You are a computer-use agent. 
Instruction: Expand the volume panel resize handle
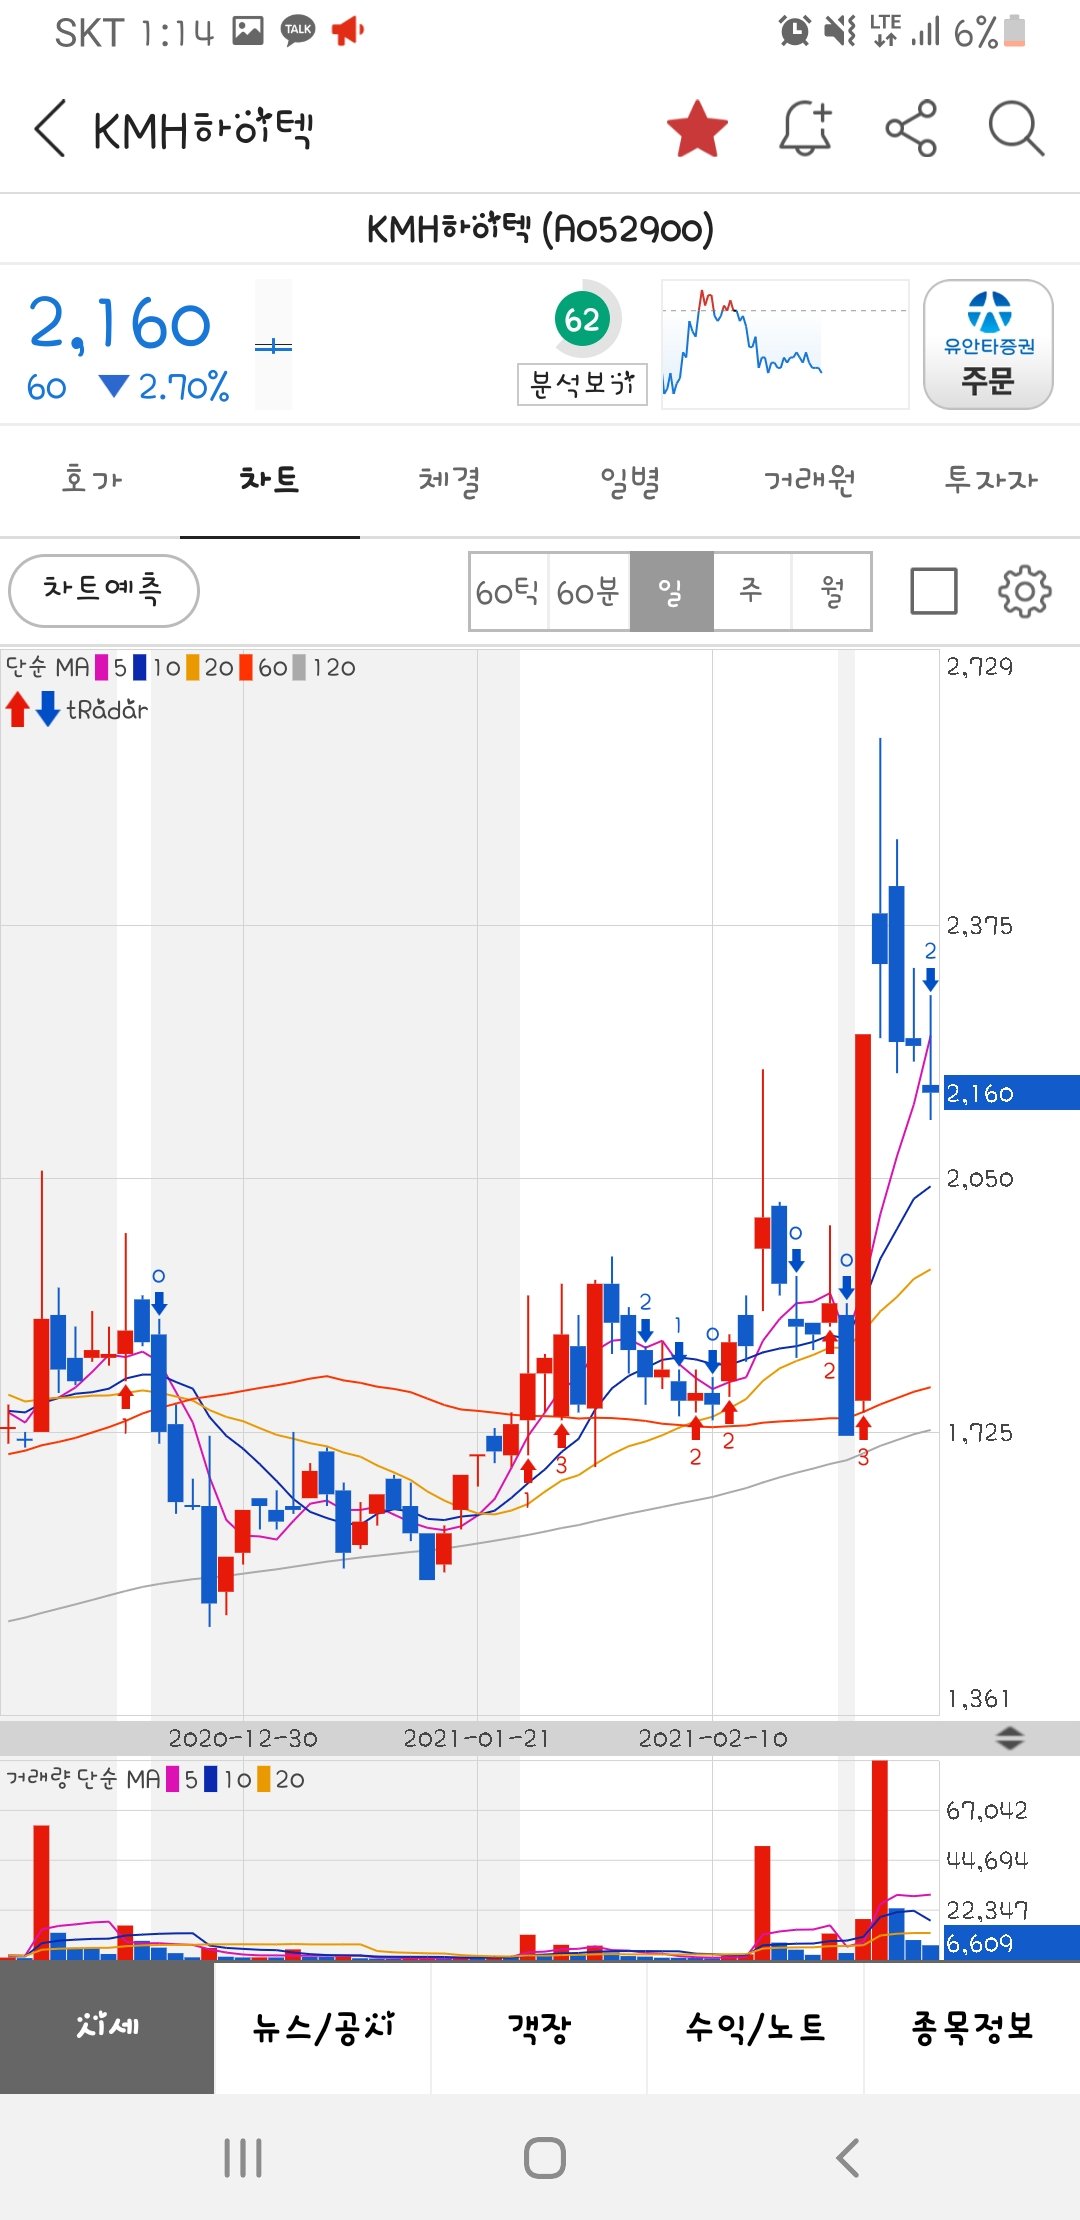(x=1010, y=1738)
